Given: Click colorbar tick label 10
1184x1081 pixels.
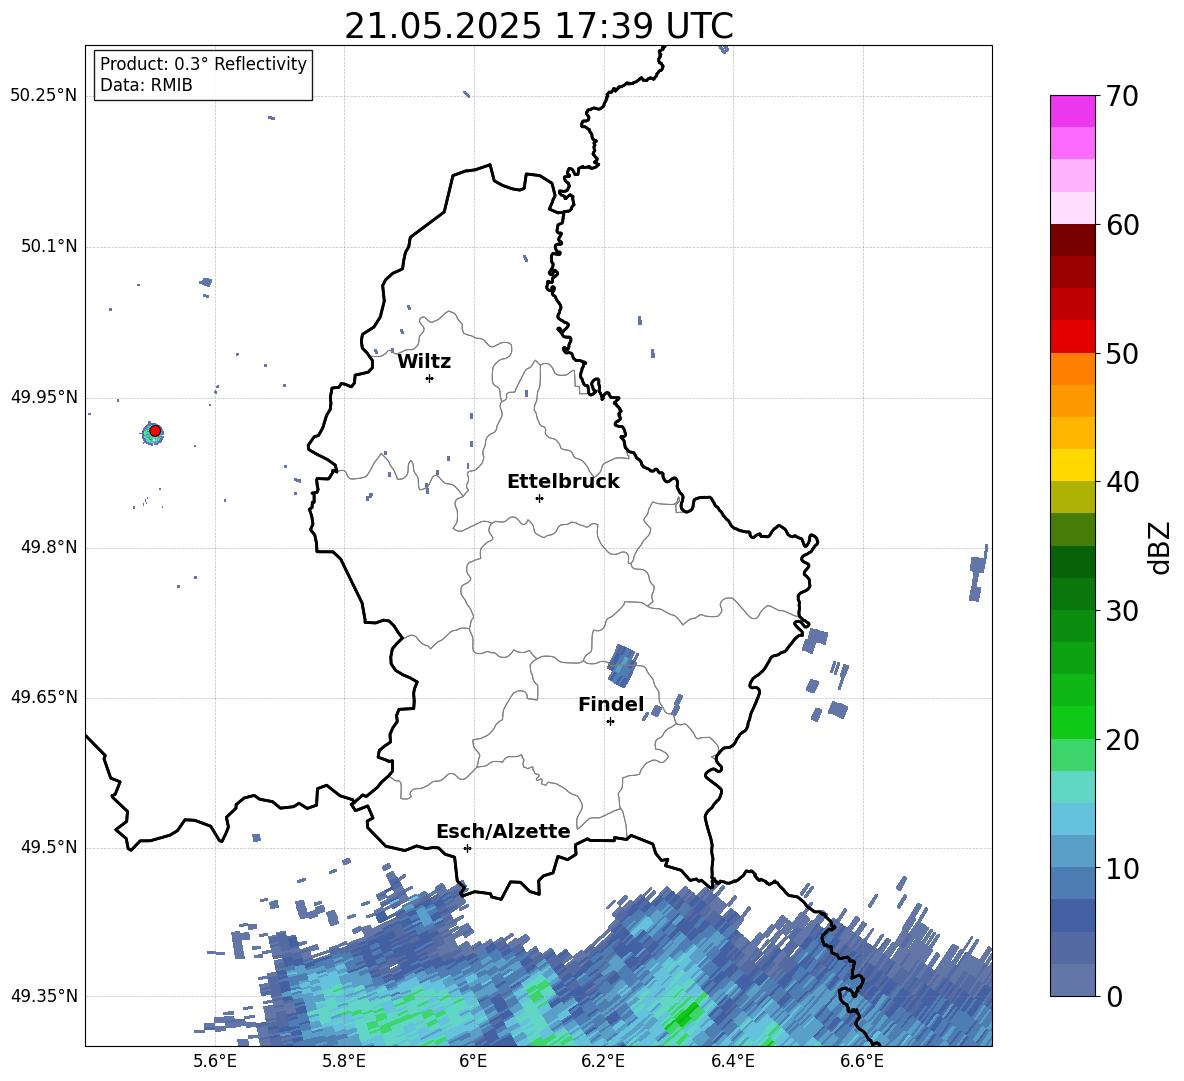Looking at the screenshot, I should [x=1122, y=868].
